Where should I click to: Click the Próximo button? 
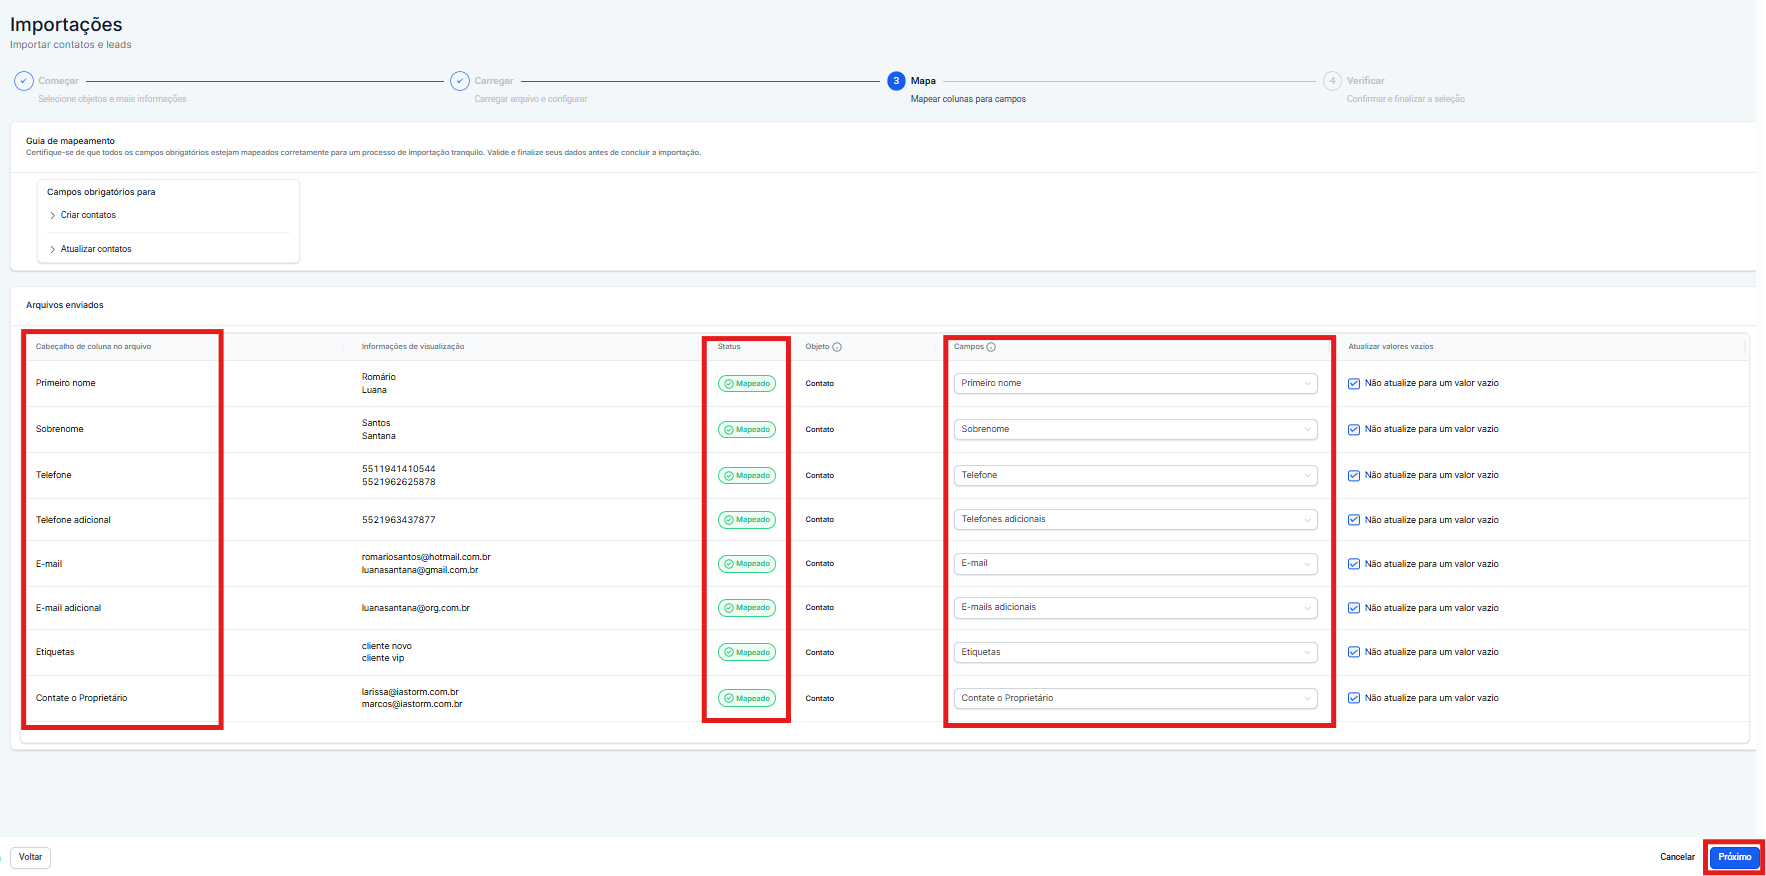[1734, 857]
